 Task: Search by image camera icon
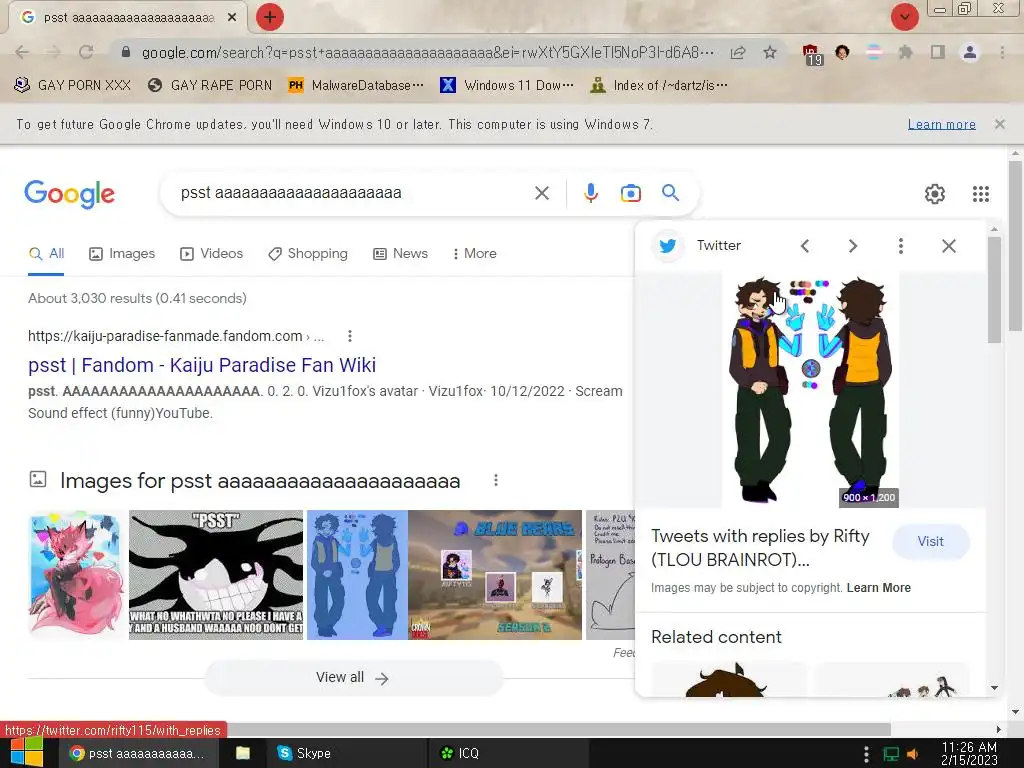(630, 193)
